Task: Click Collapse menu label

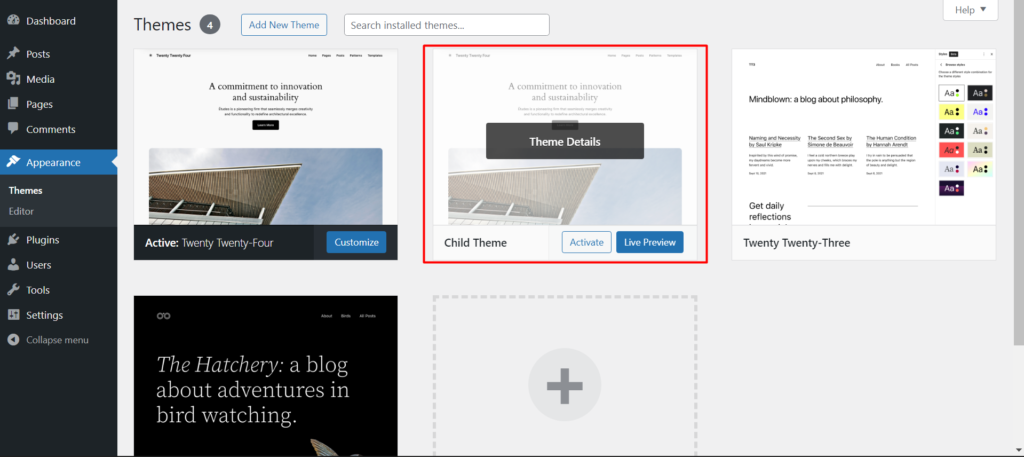Action: pos(57,340)
